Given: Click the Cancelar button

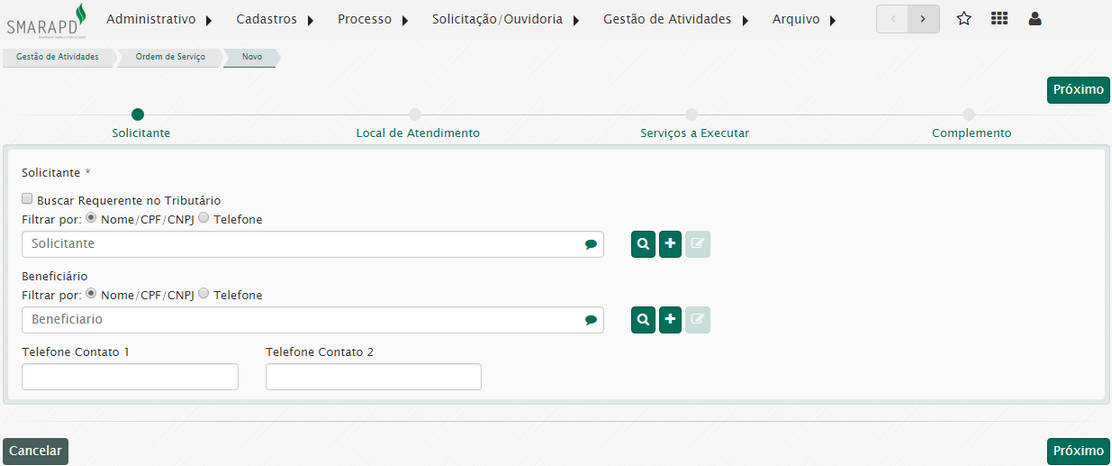Looking at the screenshot, I should tap(35, 451).
